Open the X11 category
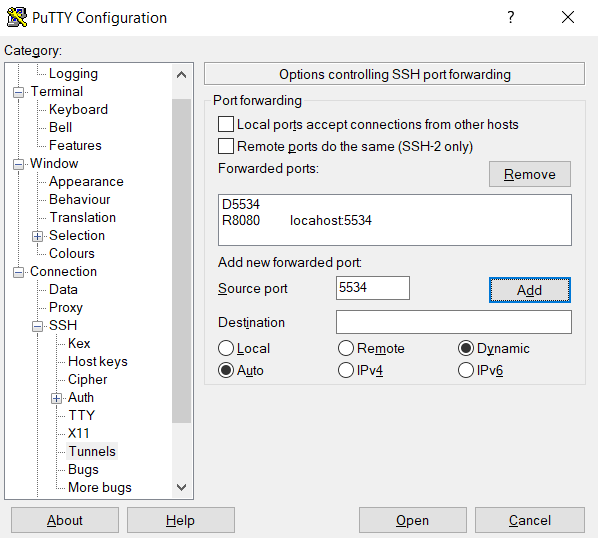This screenshot has height=538, width=598. tap(79, 433)
